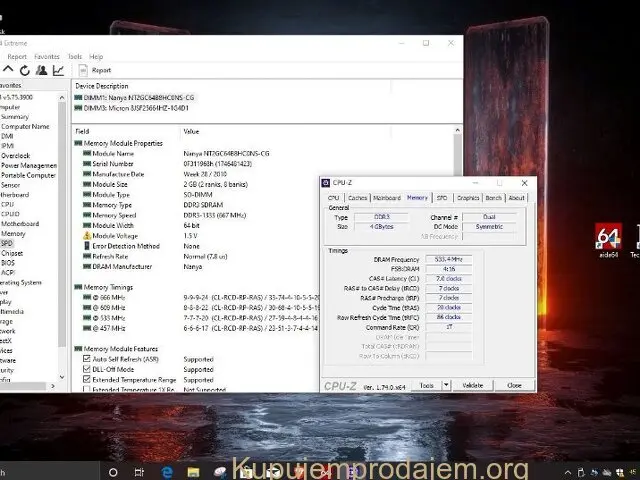Image resolution: width=640 pixels, height=480 pixels.
Task: Click the Up arrow toolbar icon
Action: [x=9, y=70]
